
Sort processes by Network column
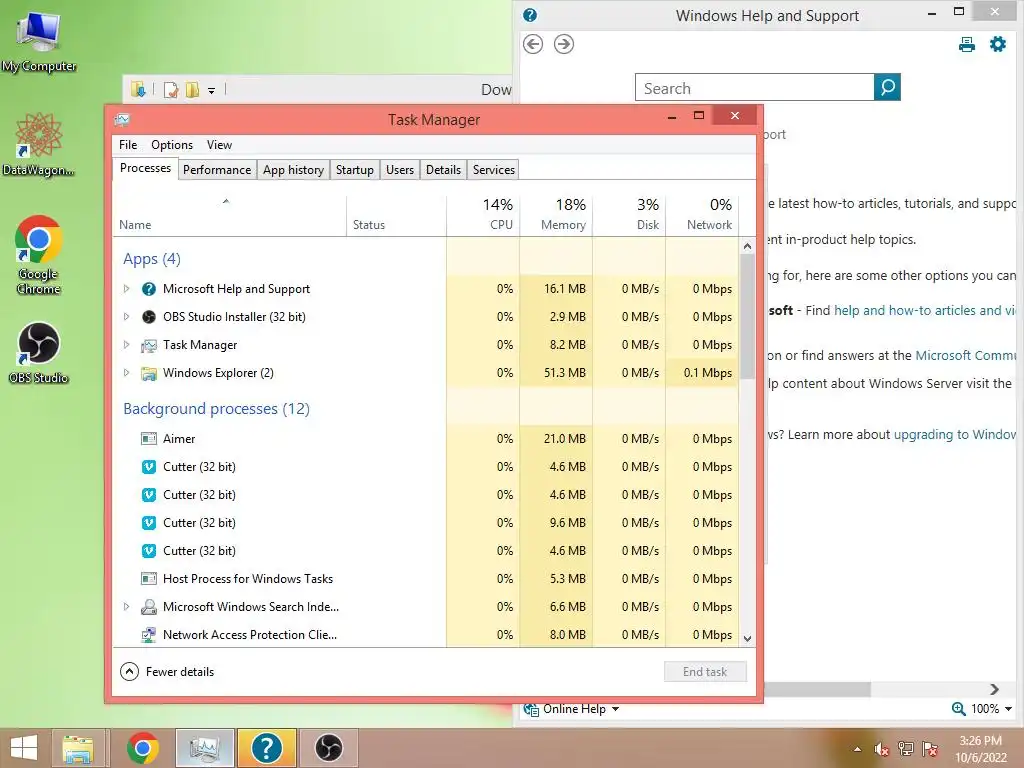tap(702, 214)
